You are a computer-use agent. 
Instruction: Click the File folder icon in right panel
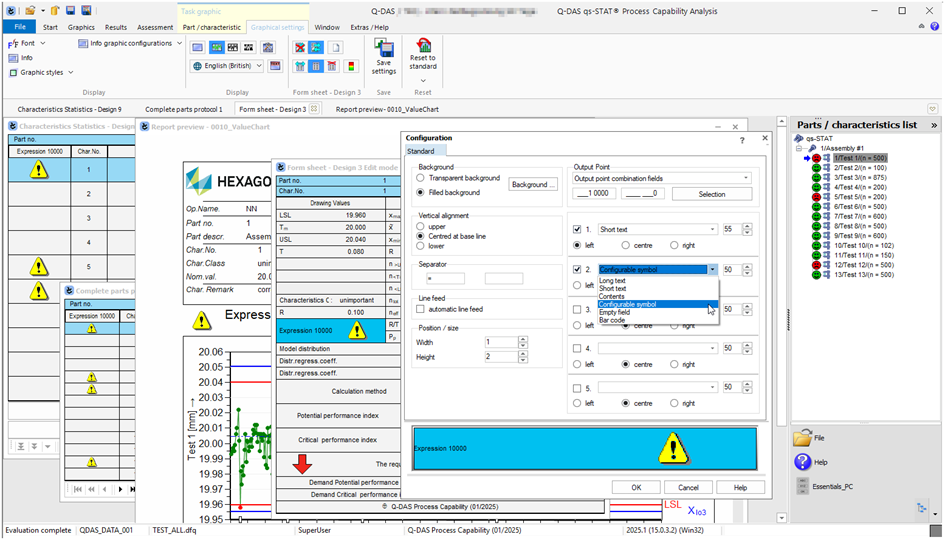click(803, 438)
